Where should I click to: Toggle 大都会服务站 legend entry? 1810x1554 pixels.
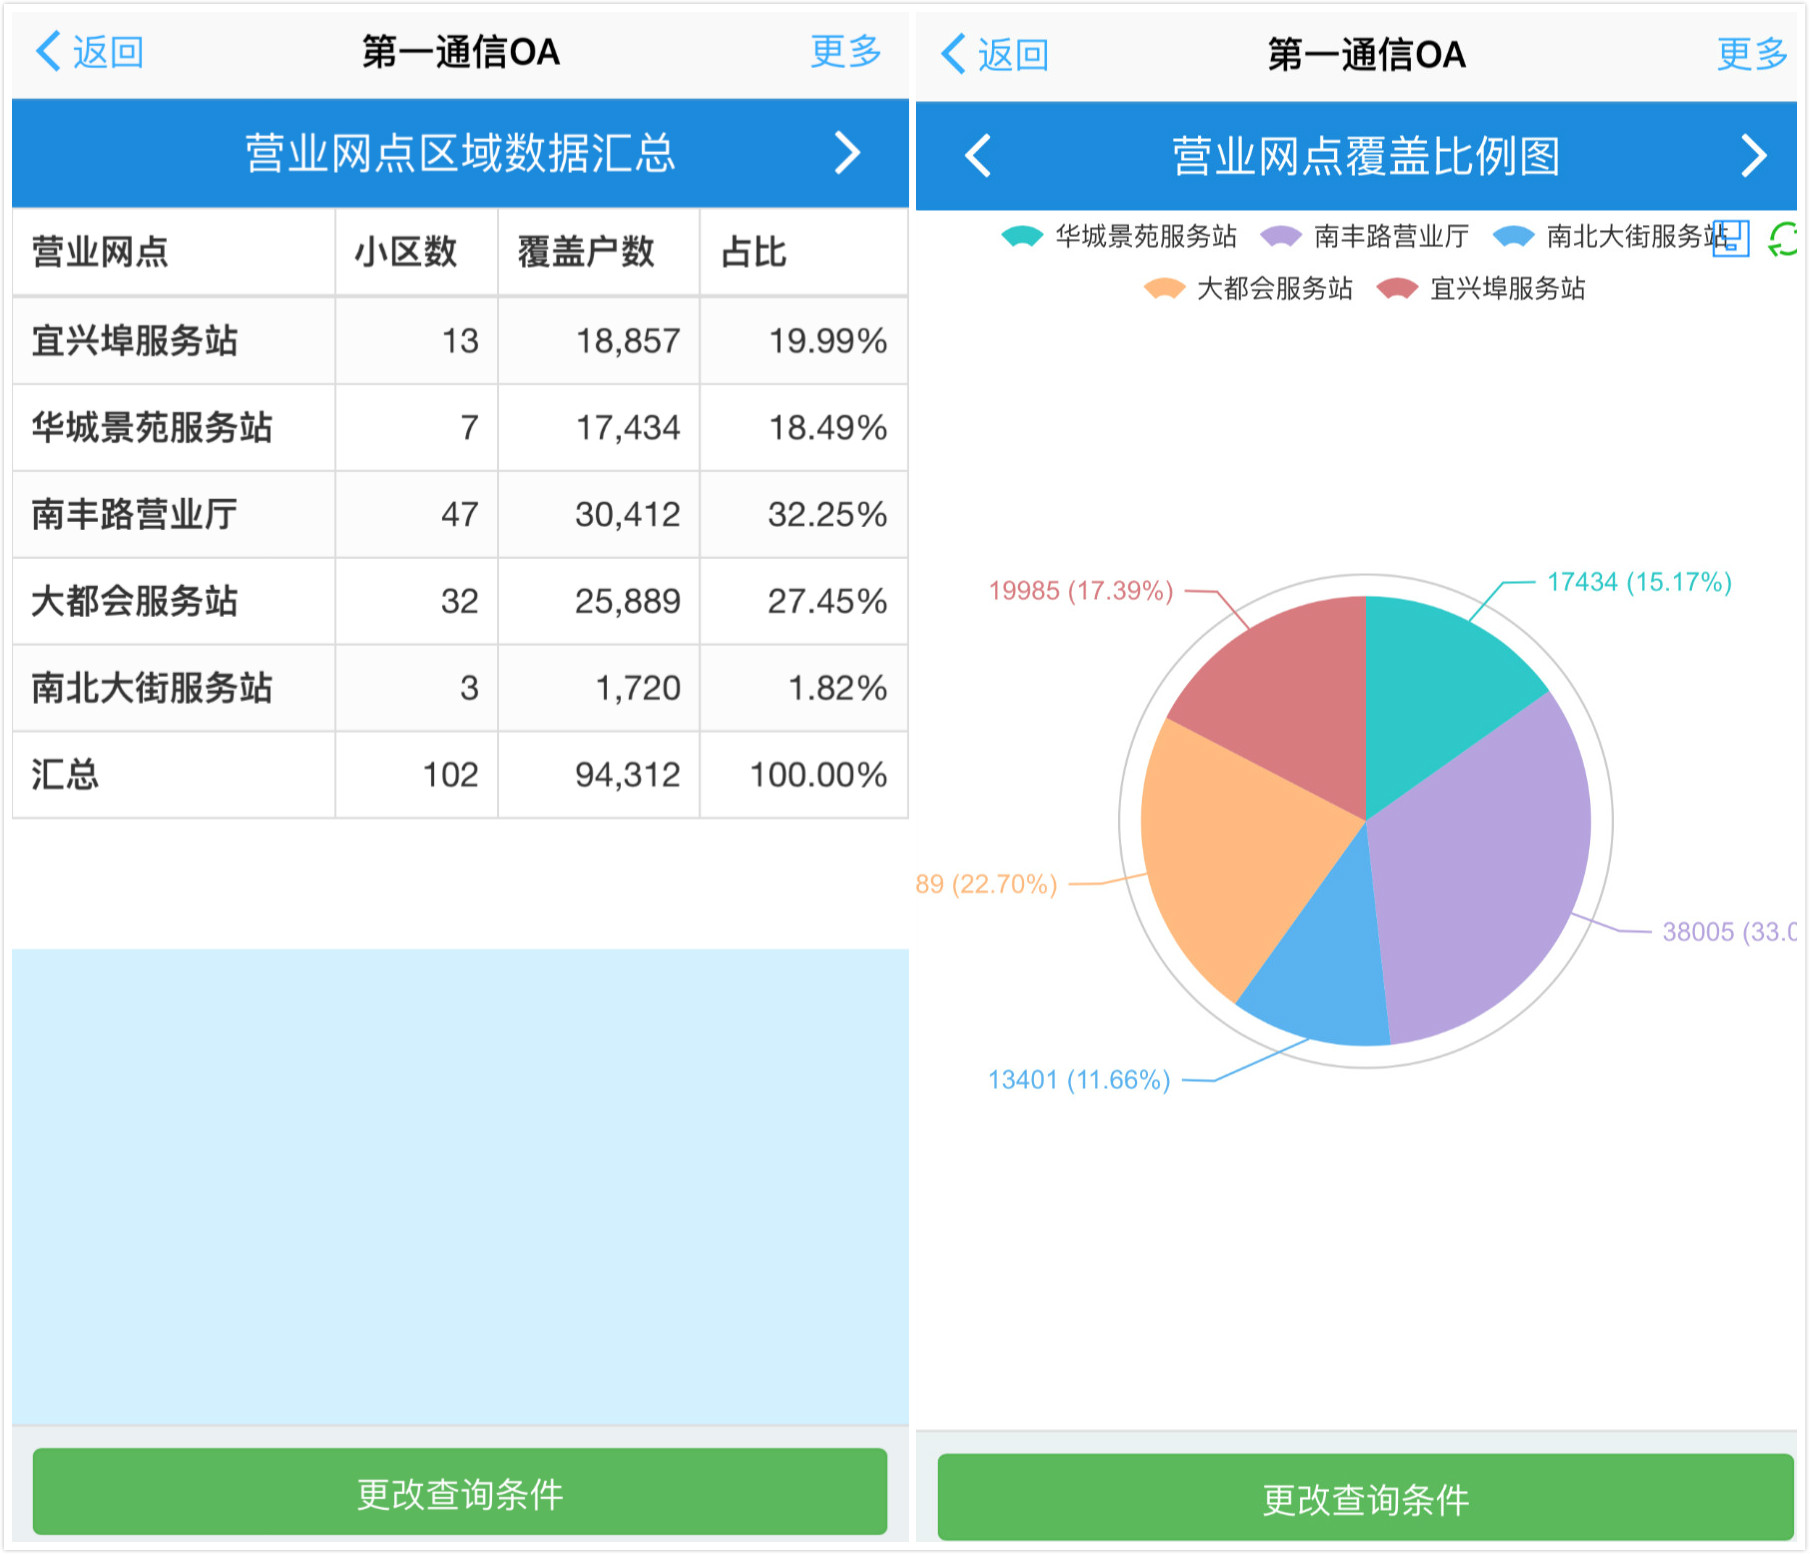[1249, 289]
